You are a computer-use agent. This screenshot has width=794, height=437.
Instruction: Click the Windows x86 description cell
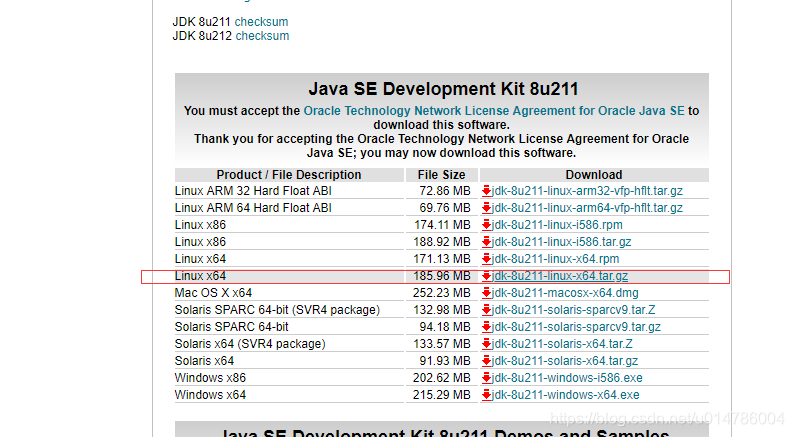click(210, 378)
